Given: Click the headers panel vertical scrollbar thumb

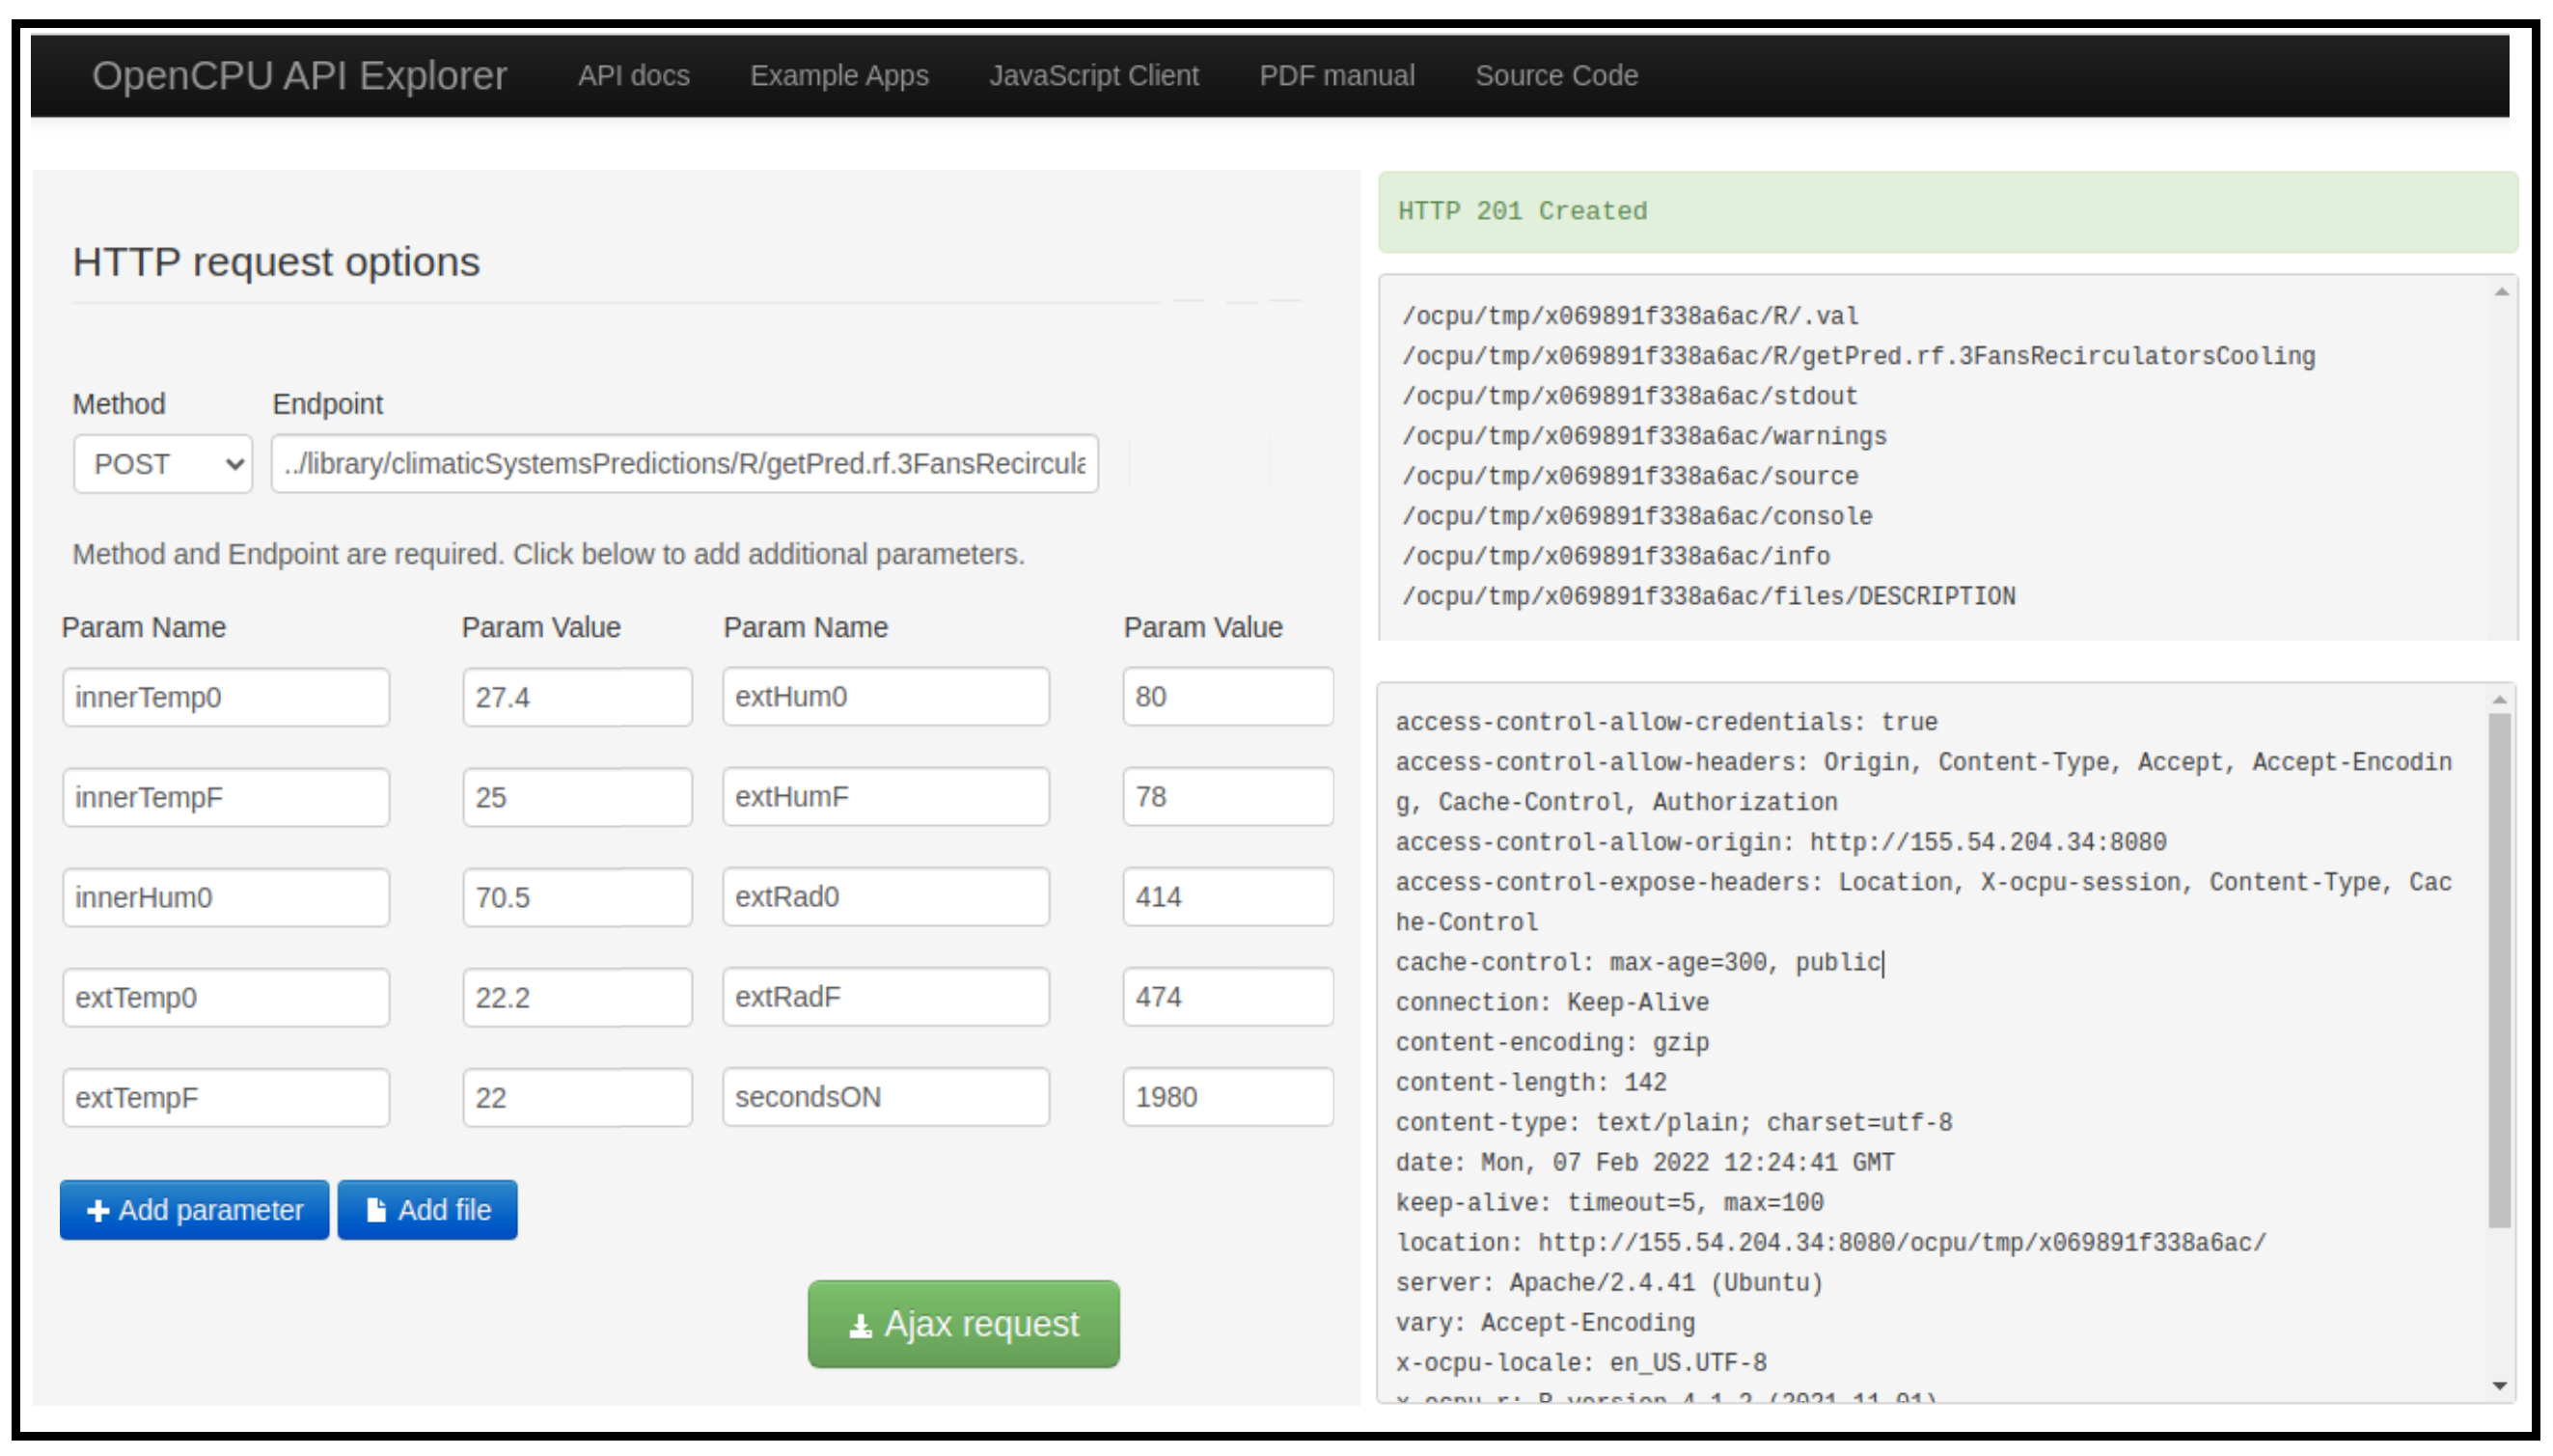Looking at the screenshot, I should point(2499,970).
